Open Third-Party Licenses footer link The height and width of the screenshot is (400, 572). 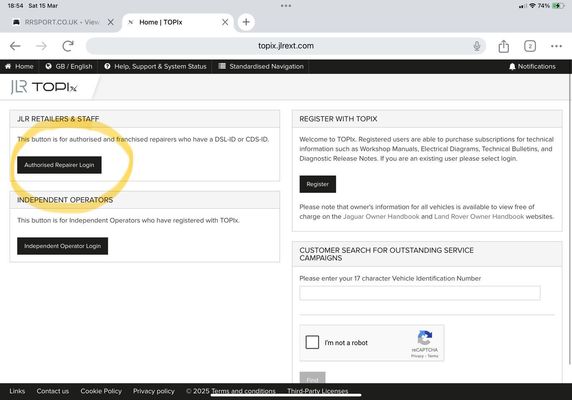coord(317,391)
